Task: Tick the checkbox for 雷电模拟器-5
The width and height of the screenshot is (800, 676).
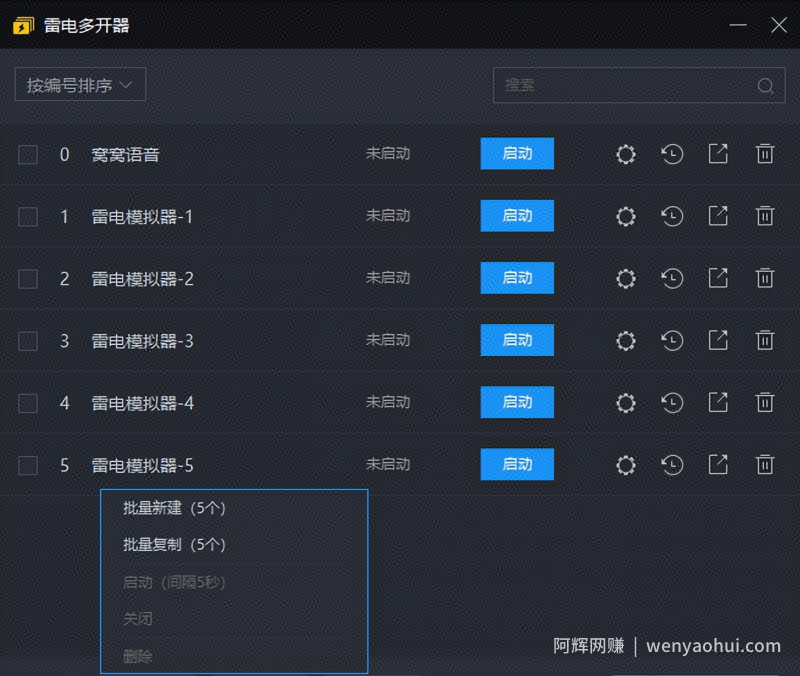Action: 28,466
